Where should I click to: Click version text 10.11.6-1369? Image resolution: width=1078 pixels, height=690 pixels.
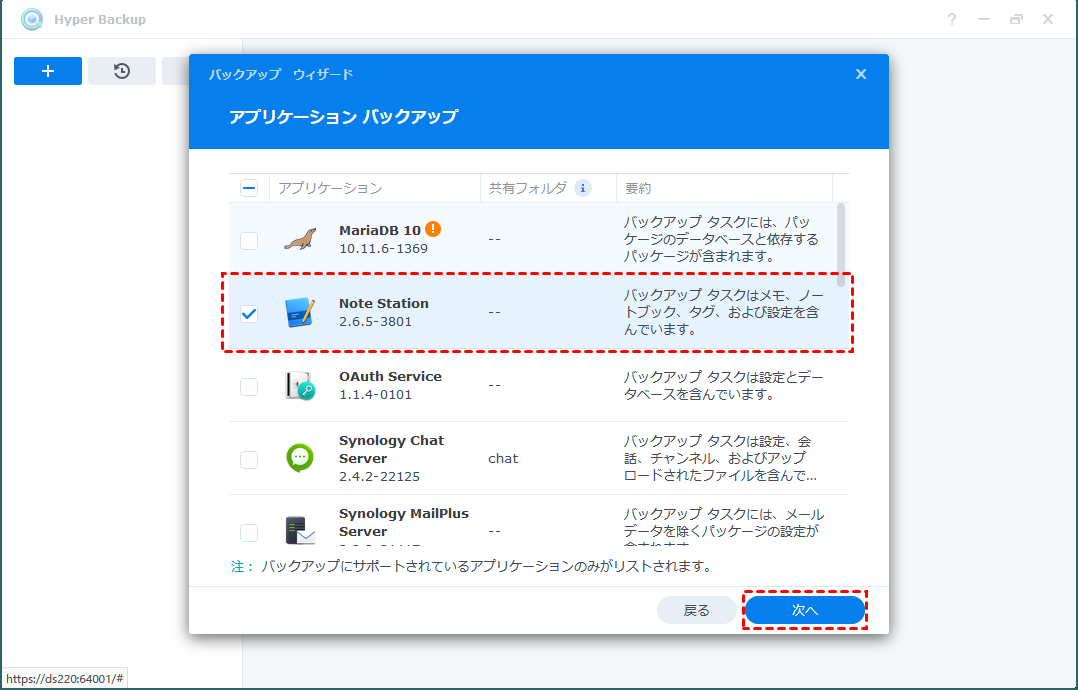(384, 248)
